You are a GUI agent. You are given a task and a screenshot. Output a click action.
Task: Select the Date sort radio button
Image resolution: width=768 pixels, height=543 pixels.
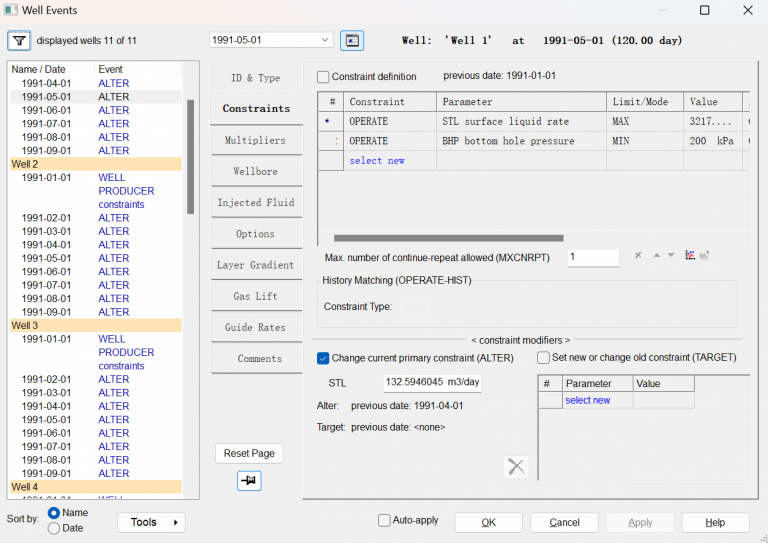pyautogui.click(x=54, y=528)
